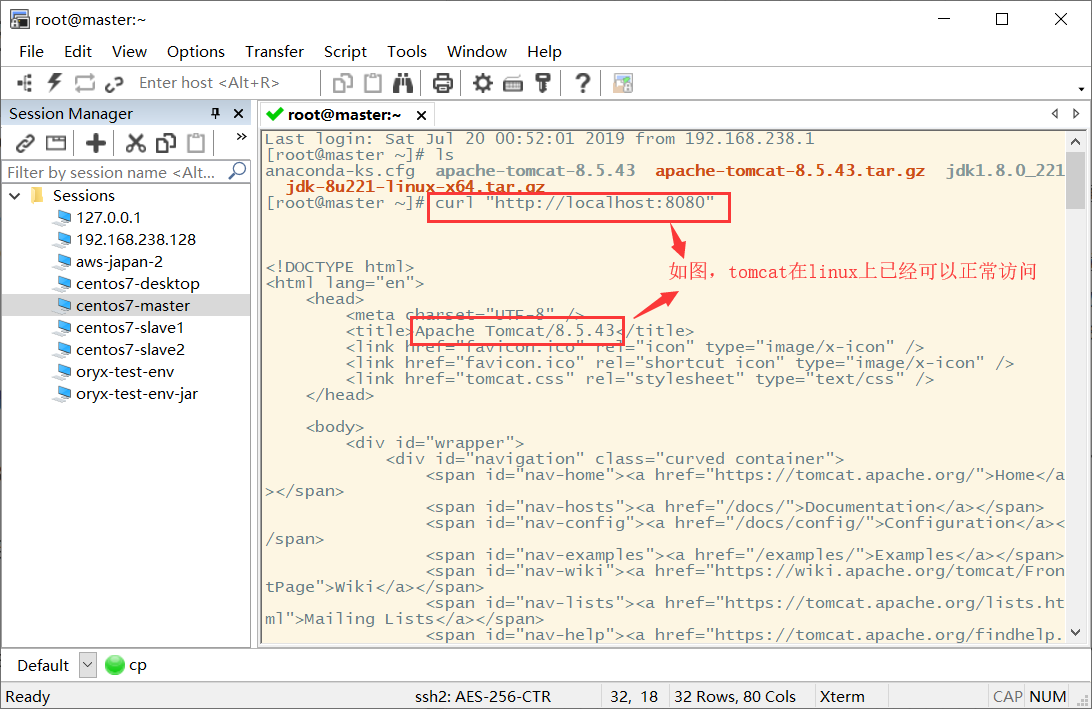The image size is (1092, 709).
Task: Click the previous tab arrow
Action: click(x=1055, y=114)
